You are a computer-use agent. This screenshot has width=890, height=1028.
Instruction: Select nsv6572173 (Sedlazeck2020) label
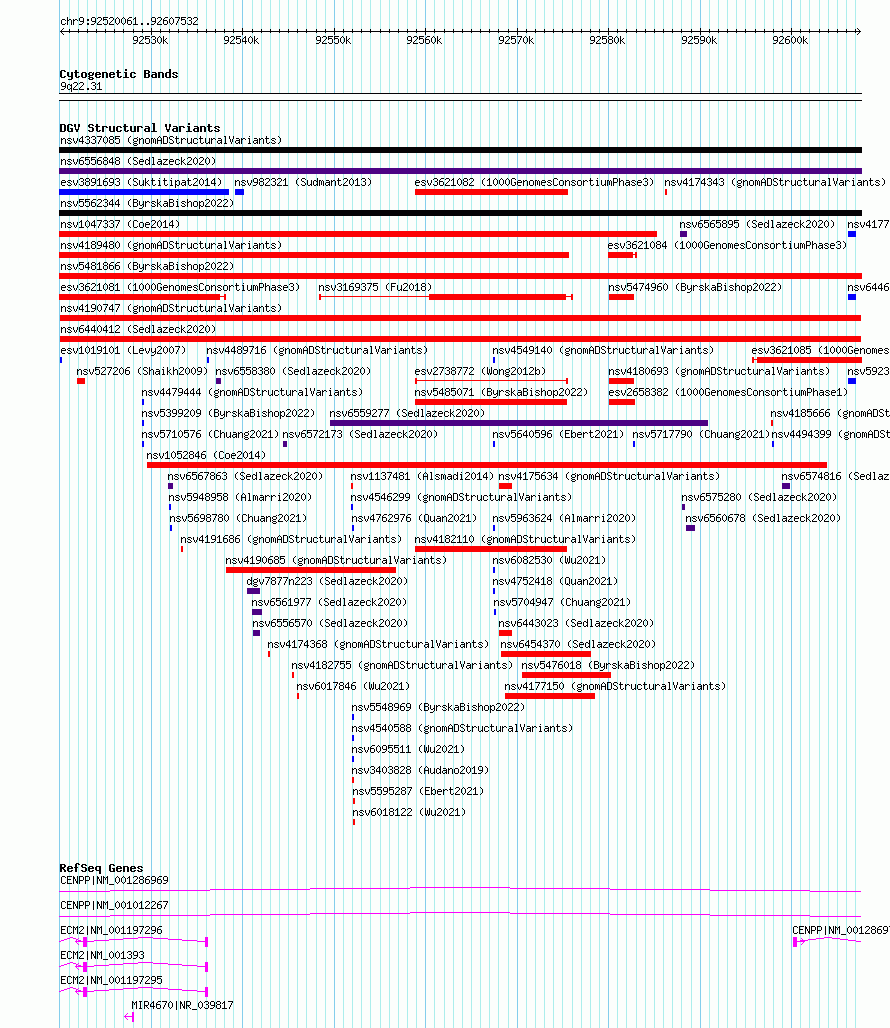[360, 434]
